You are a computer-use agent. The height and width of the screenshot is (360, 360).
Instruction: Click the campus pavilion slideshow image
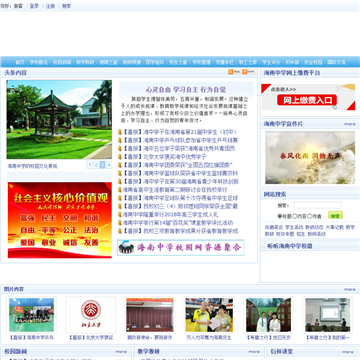pos(59,119)
